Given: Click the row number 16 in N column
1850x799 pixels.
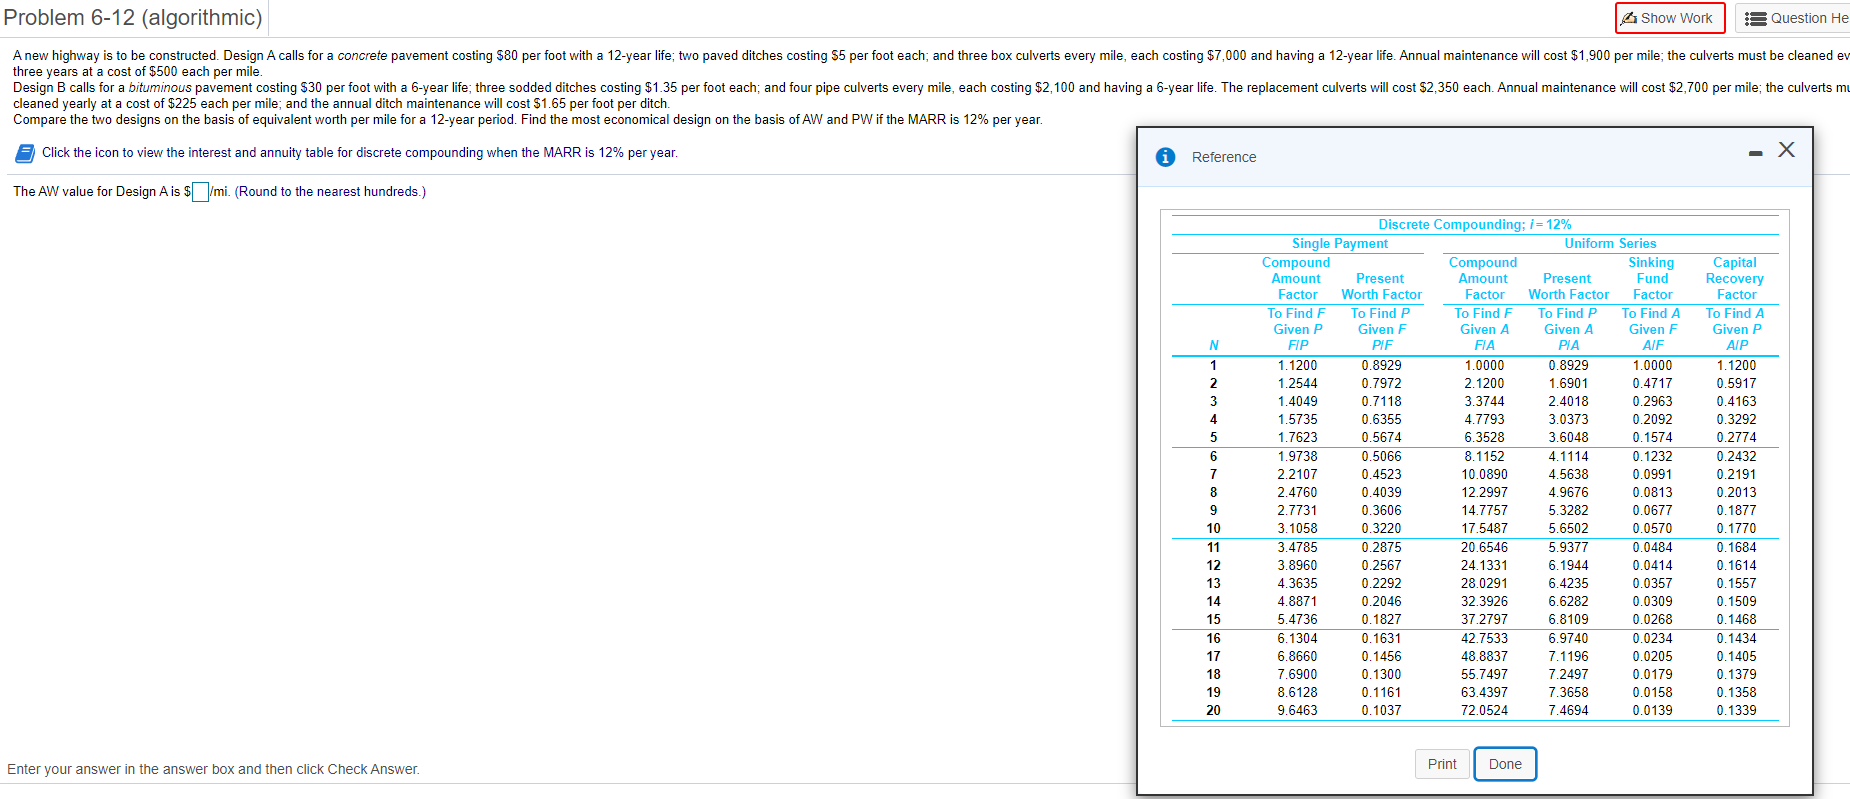Looking at the screenshot, I should (x=1213, y=638).
